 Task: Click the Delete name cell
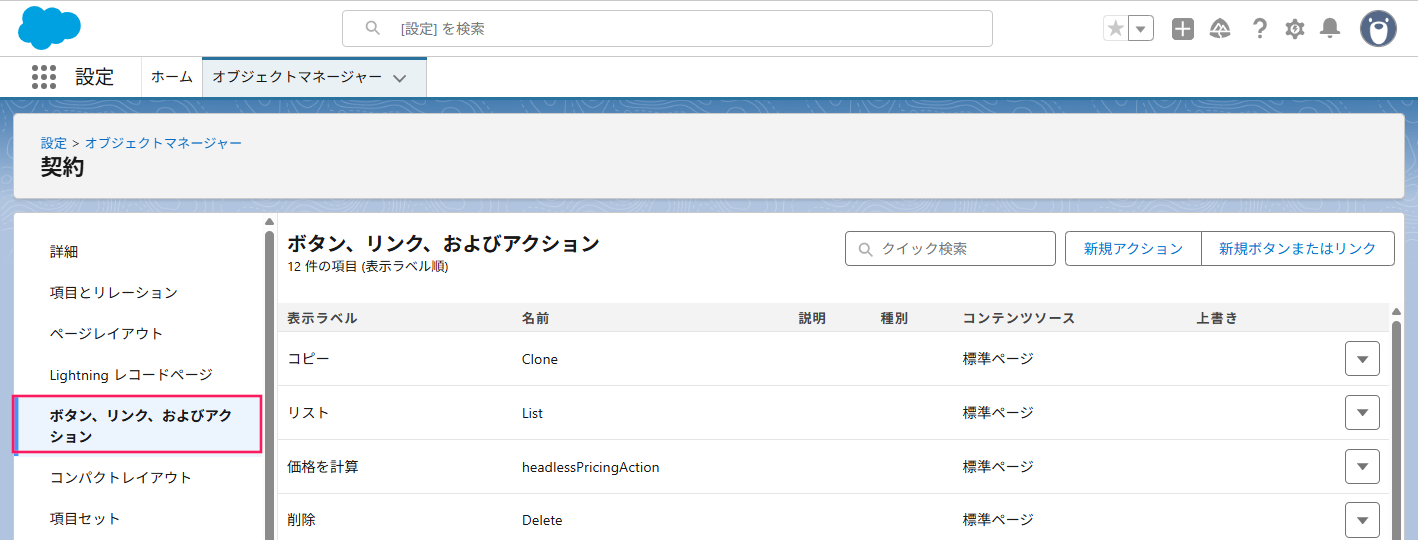tap(542, 520)
